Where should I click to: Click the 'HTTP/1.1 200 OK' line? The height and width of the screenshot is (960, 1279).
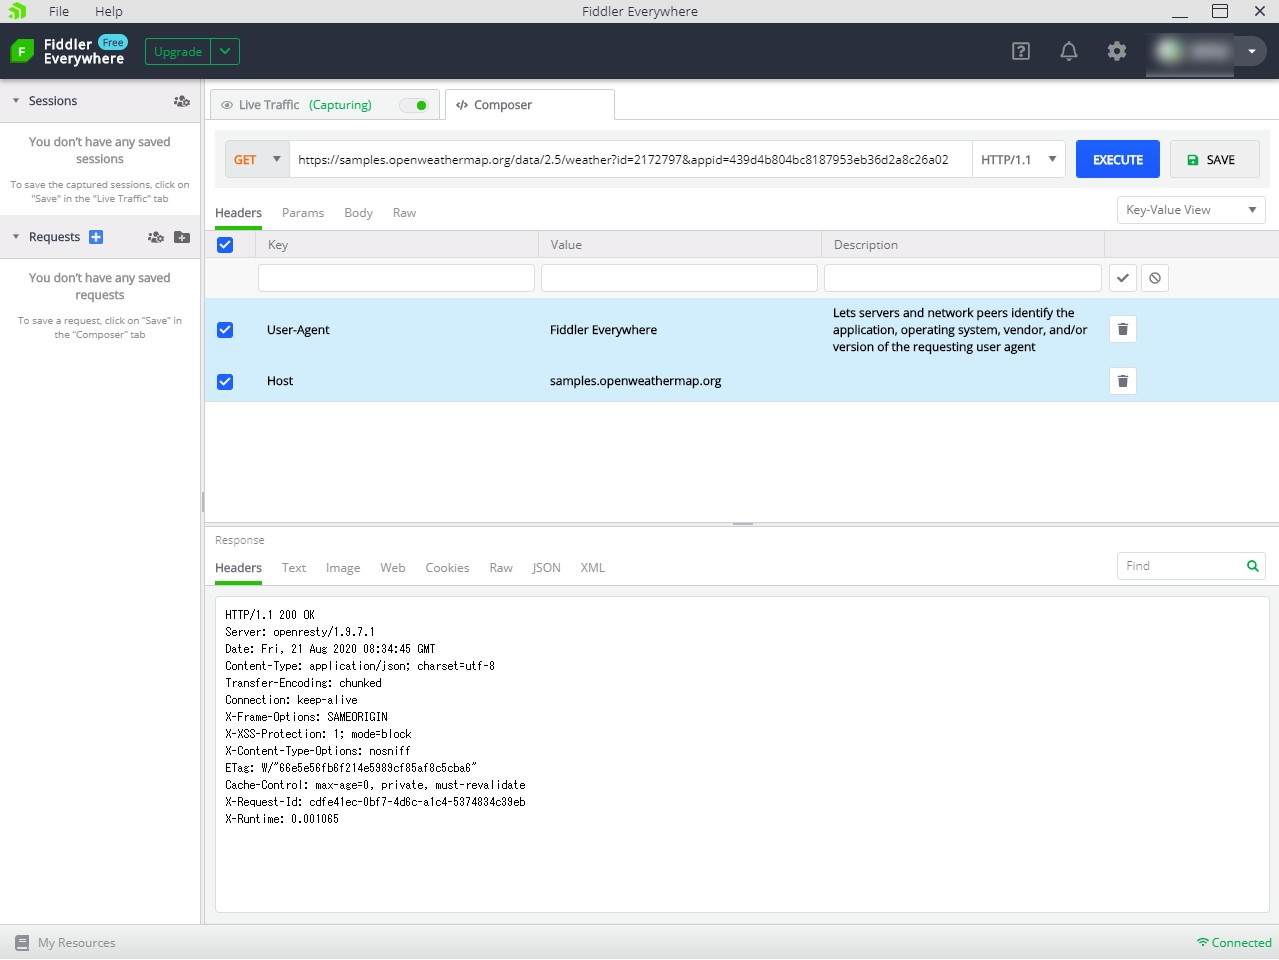(270, 615)
